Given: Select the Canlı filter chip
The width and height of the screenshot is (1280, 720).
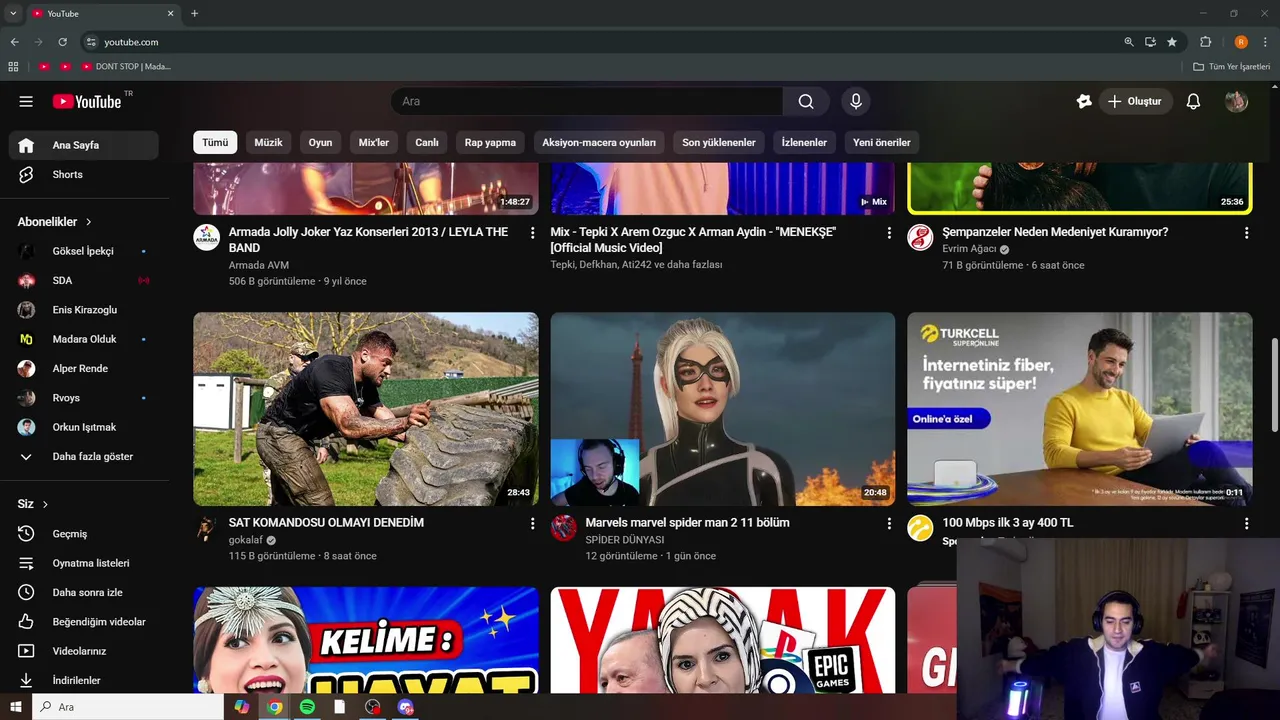Looking at the screenshot, I should [x=427, y=142].
